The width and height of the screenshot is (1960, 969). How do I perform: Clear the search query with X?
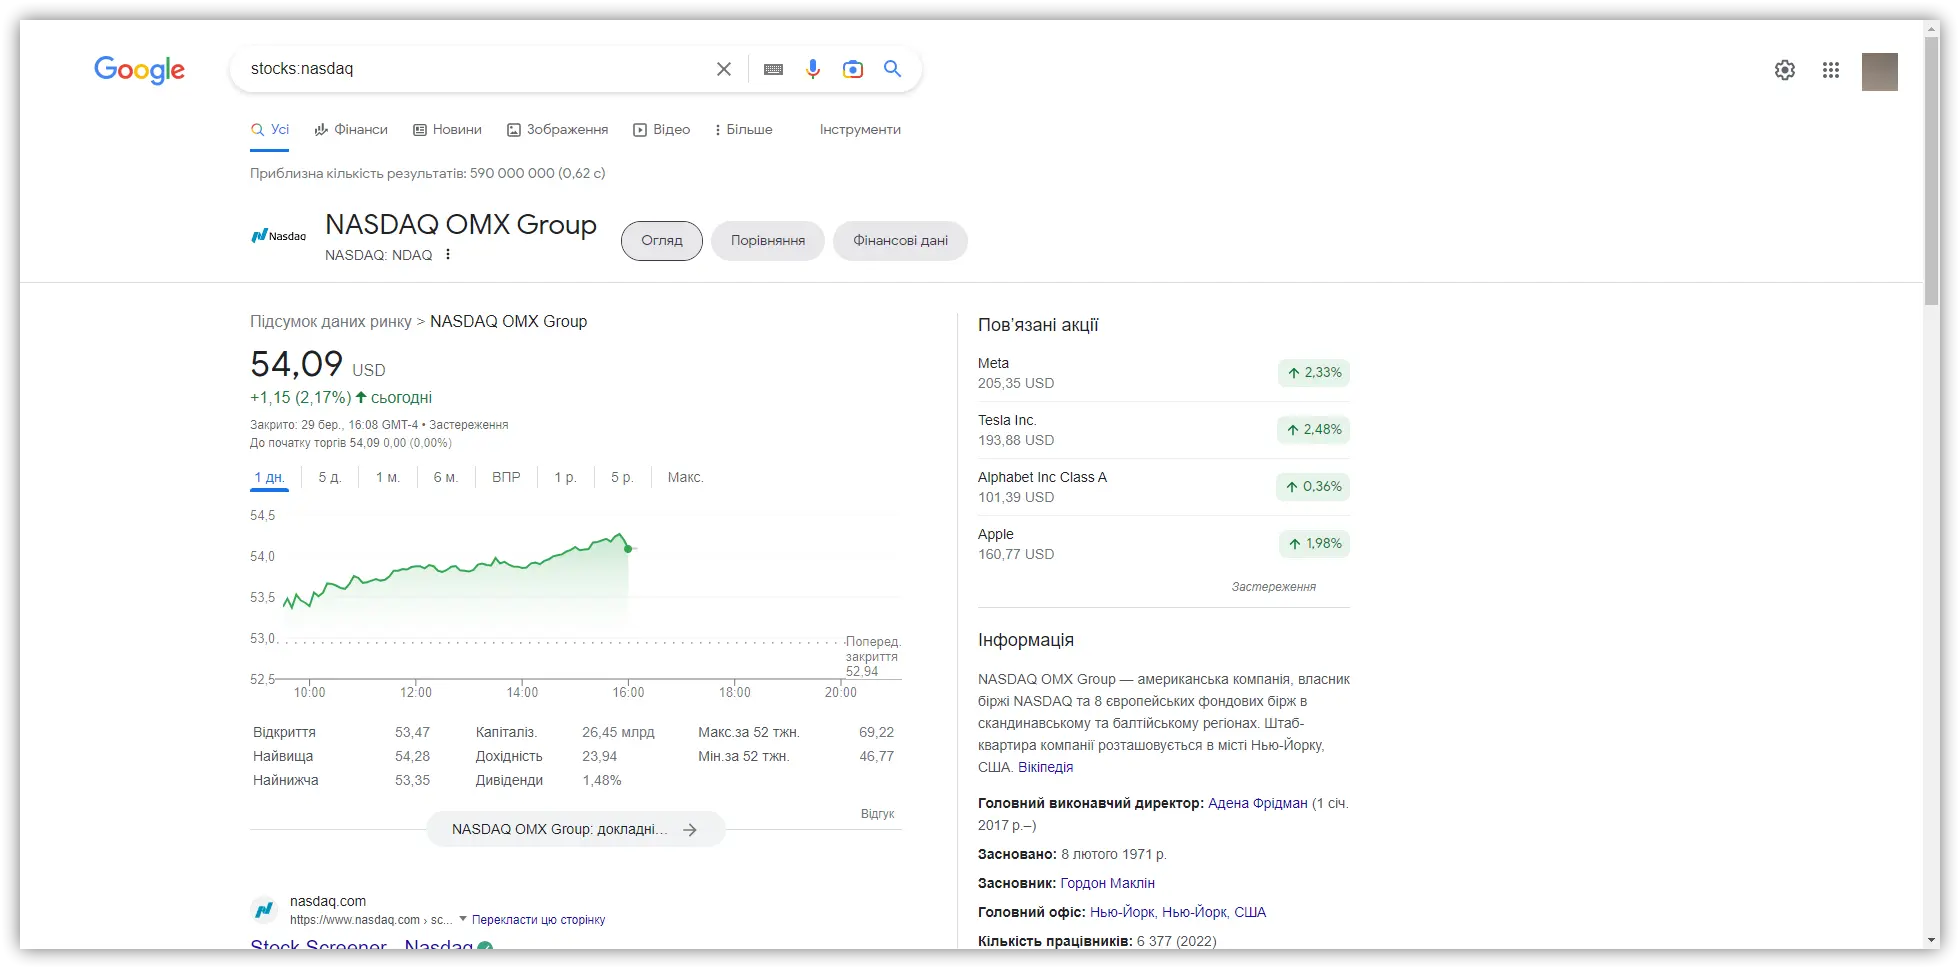724,69
